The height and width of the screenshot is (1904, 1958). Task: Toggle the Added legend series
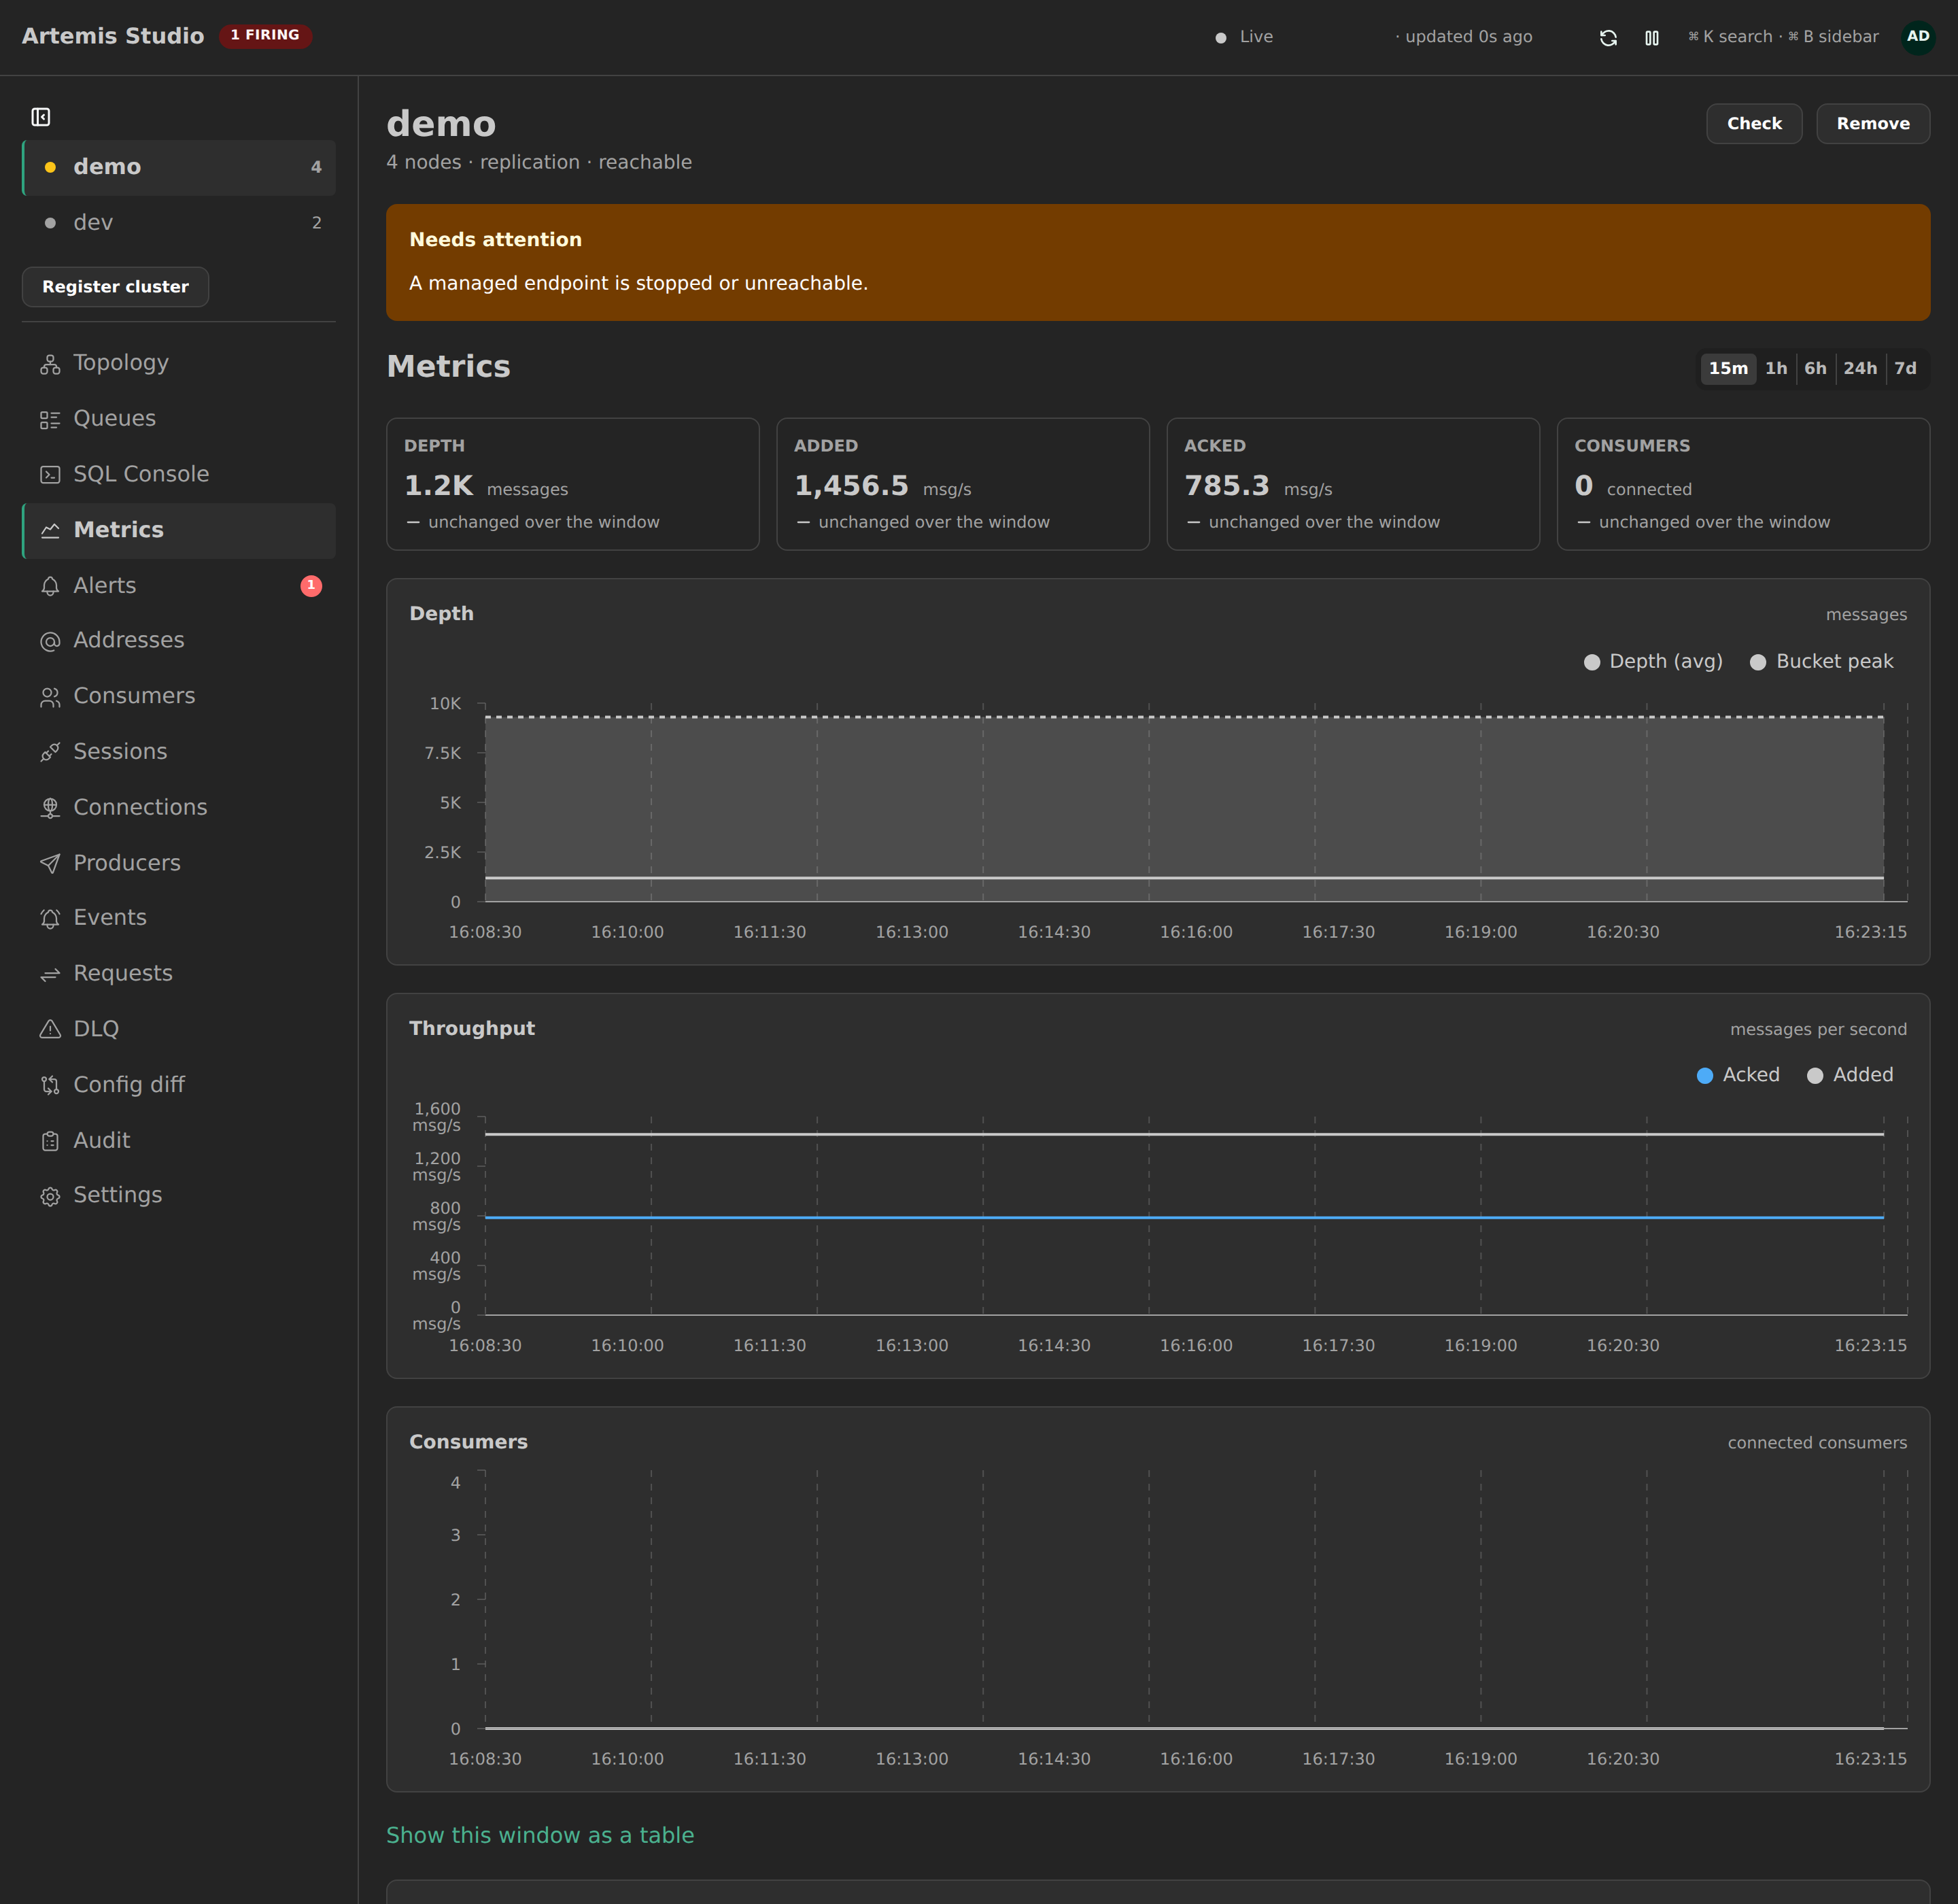pyautogui.click(x=1850, y=1075)
